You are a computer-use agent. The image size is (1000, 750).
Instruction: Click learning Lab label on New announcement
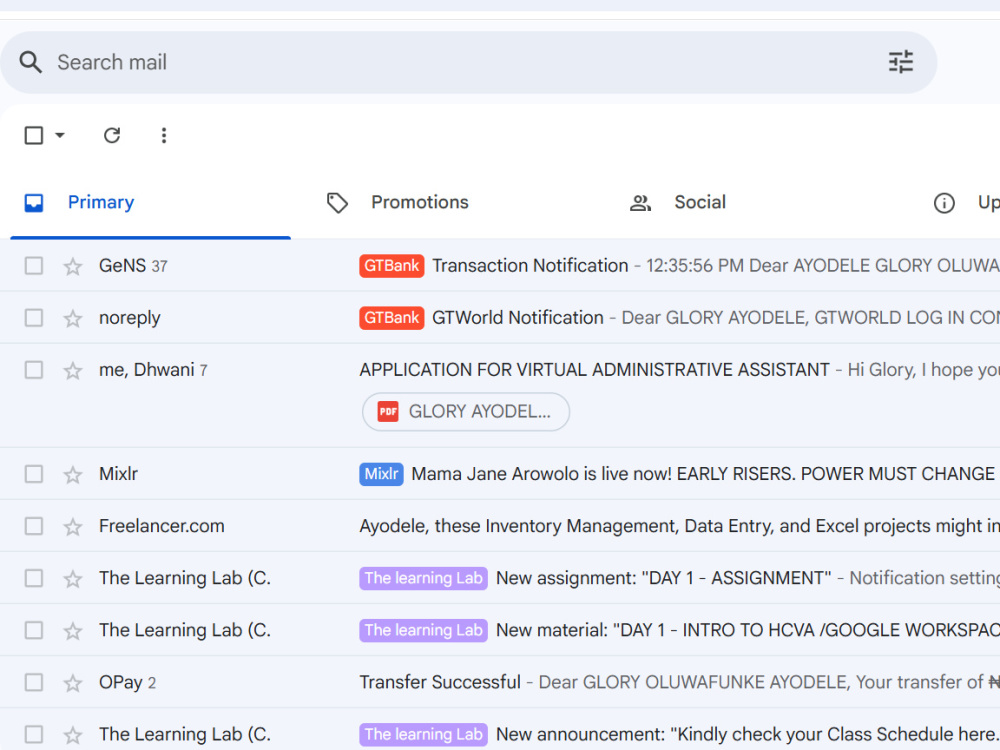pos(423,735)
